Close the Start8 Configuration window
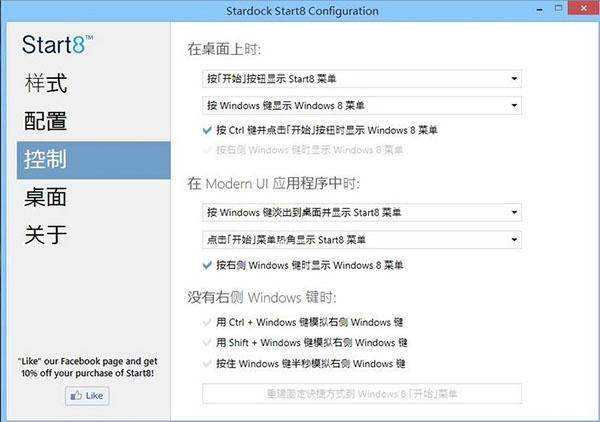The height and width of the screenshot is (422, 600). click(x=583, y=8)
